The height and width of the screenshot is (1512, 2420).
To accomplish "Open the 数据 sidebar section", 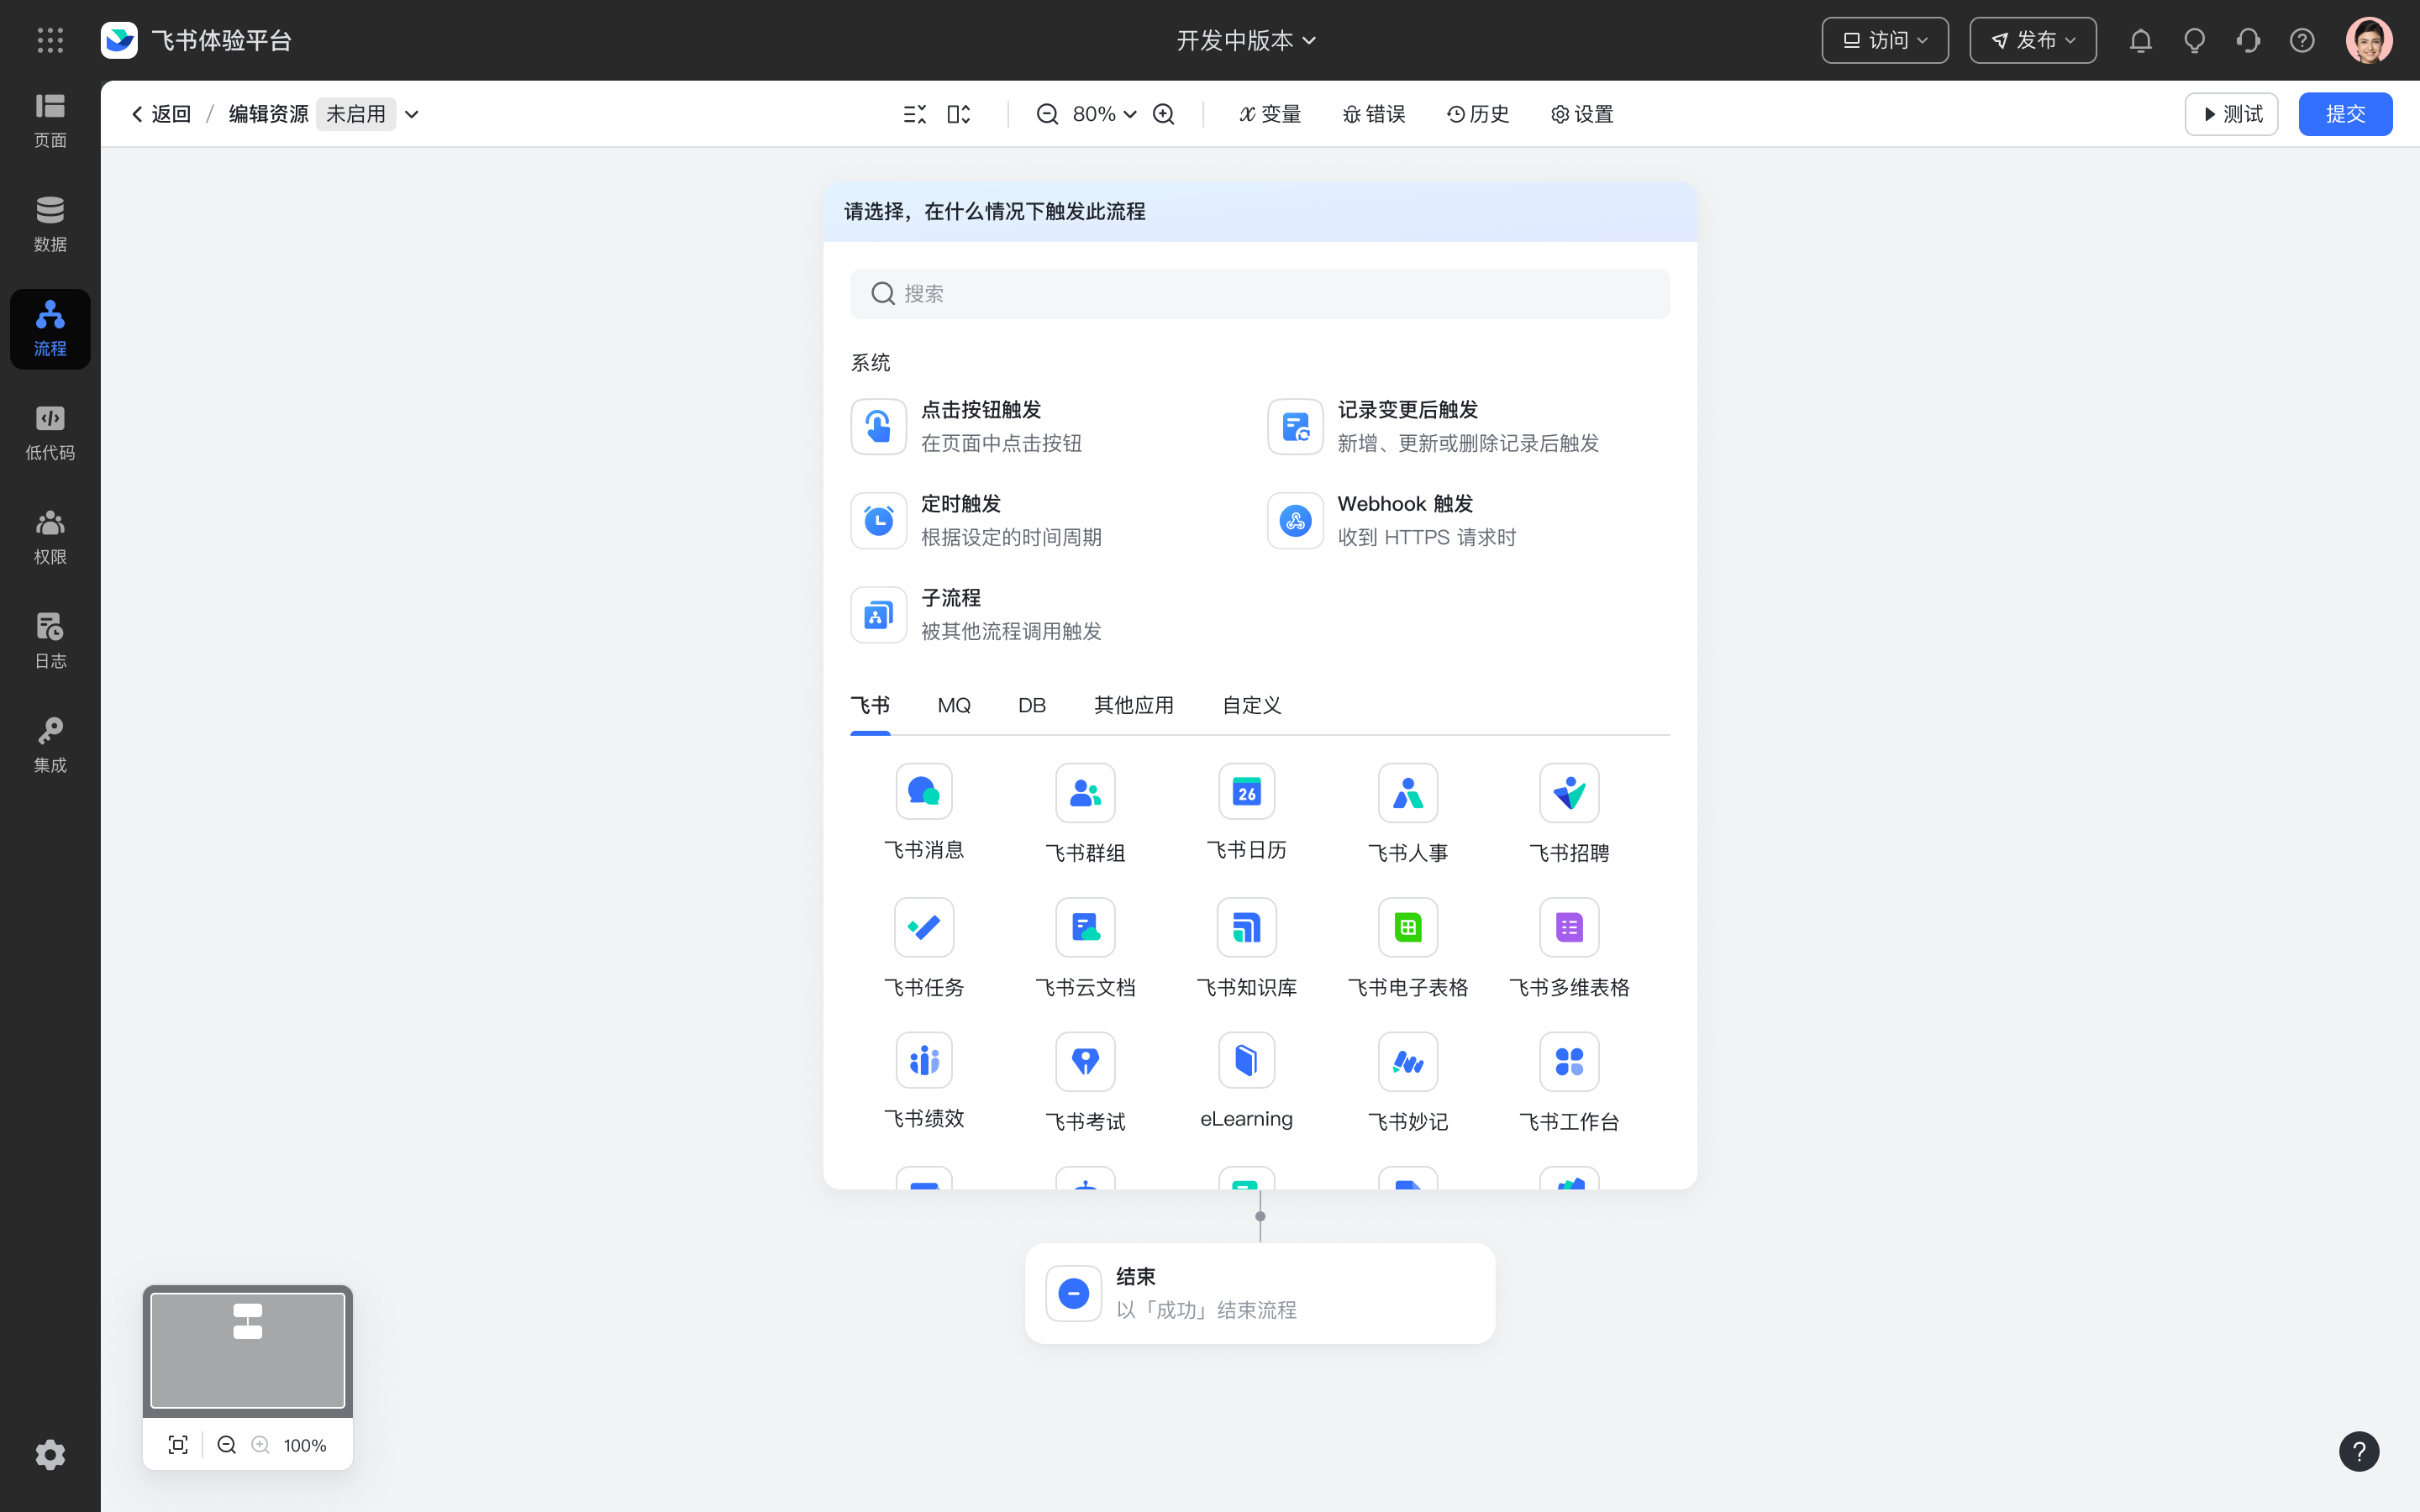I will [x=50, y=225].
